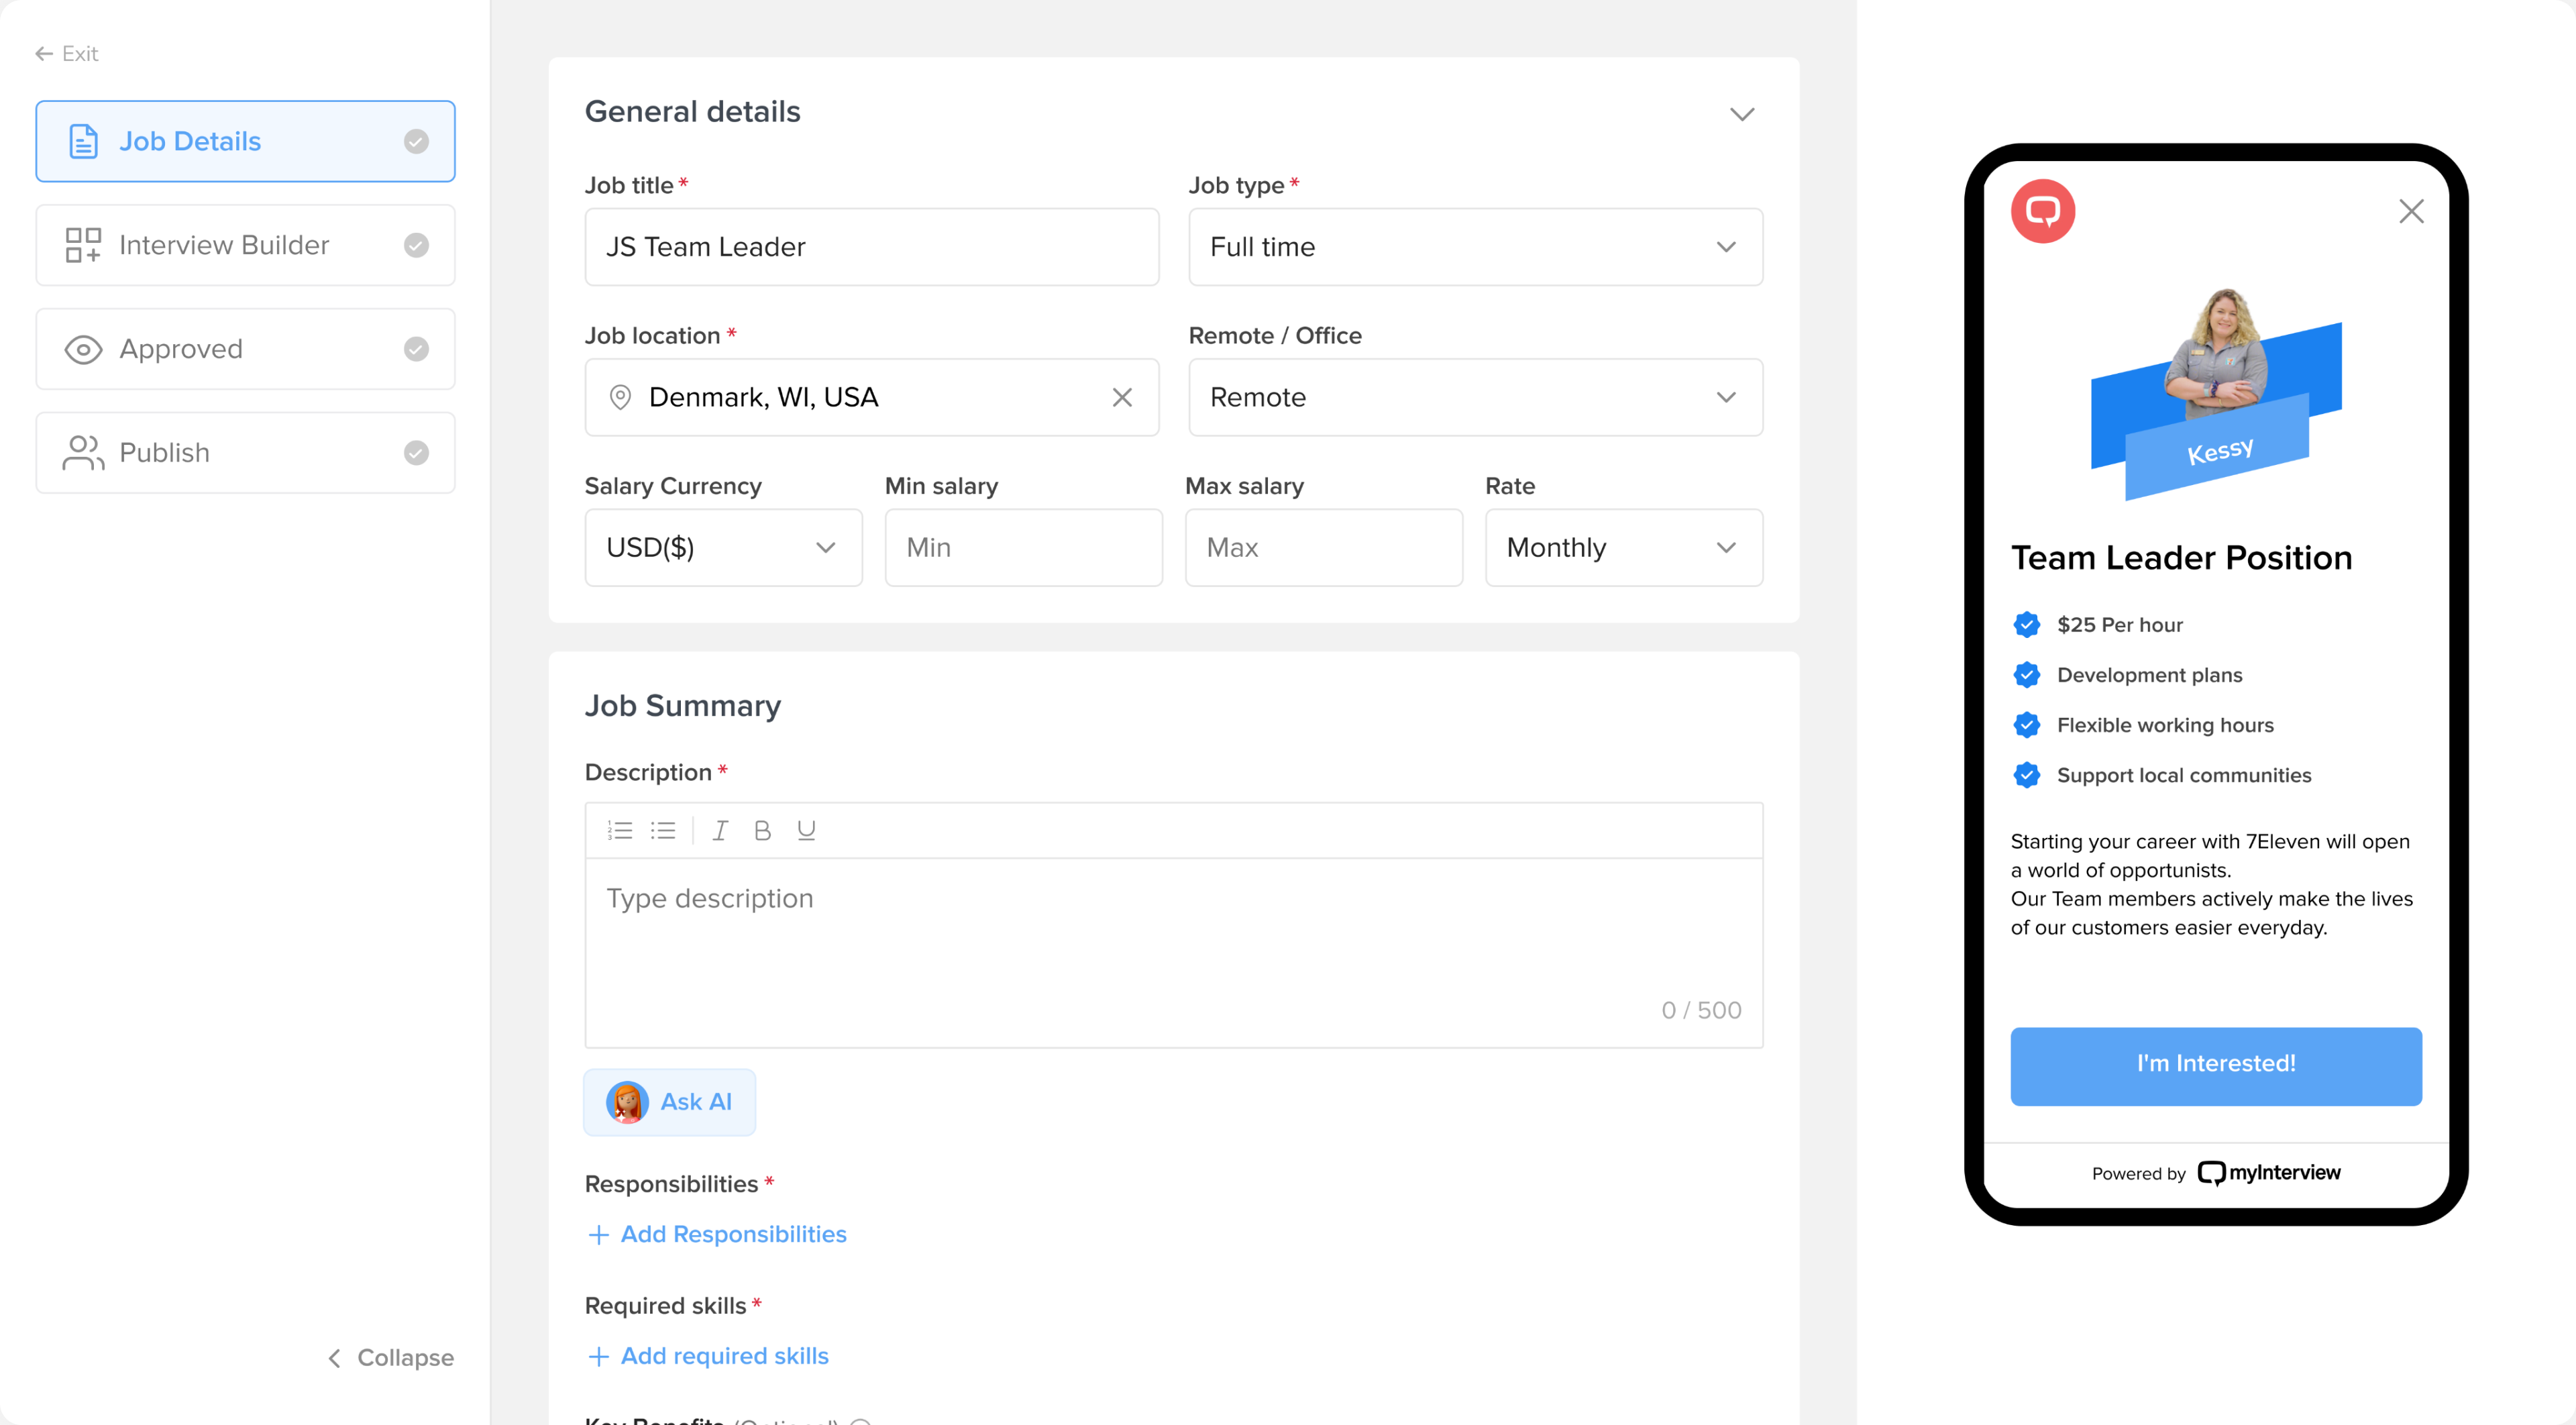This screenshot has height=1425, width=2576.
Task: Switch to the Interview Builder step
Action: 224,244
